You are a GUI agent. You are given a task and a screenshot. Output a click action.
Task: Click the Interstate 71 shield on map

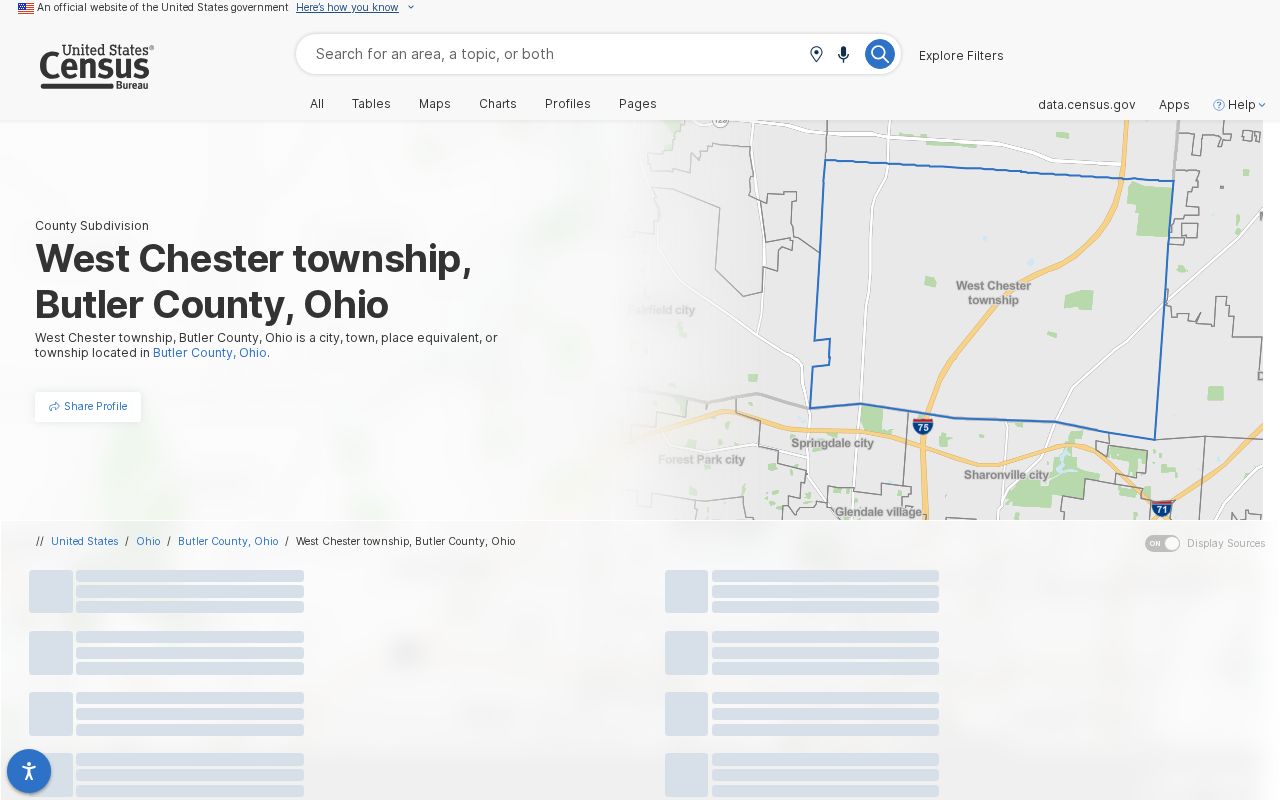coord(1162,508)
